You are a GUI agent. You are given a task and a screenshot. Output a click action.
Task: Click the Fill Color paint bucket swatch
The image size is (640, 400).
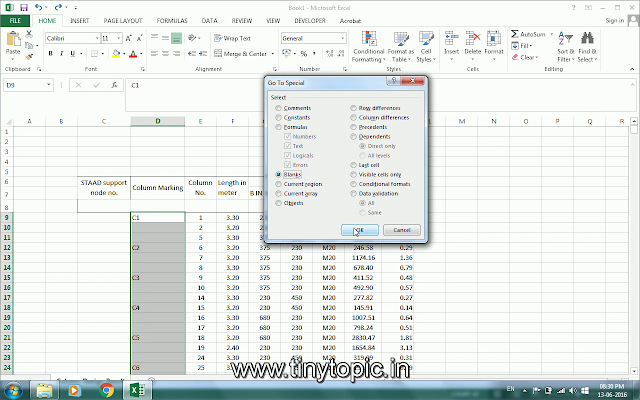(116, 53)
